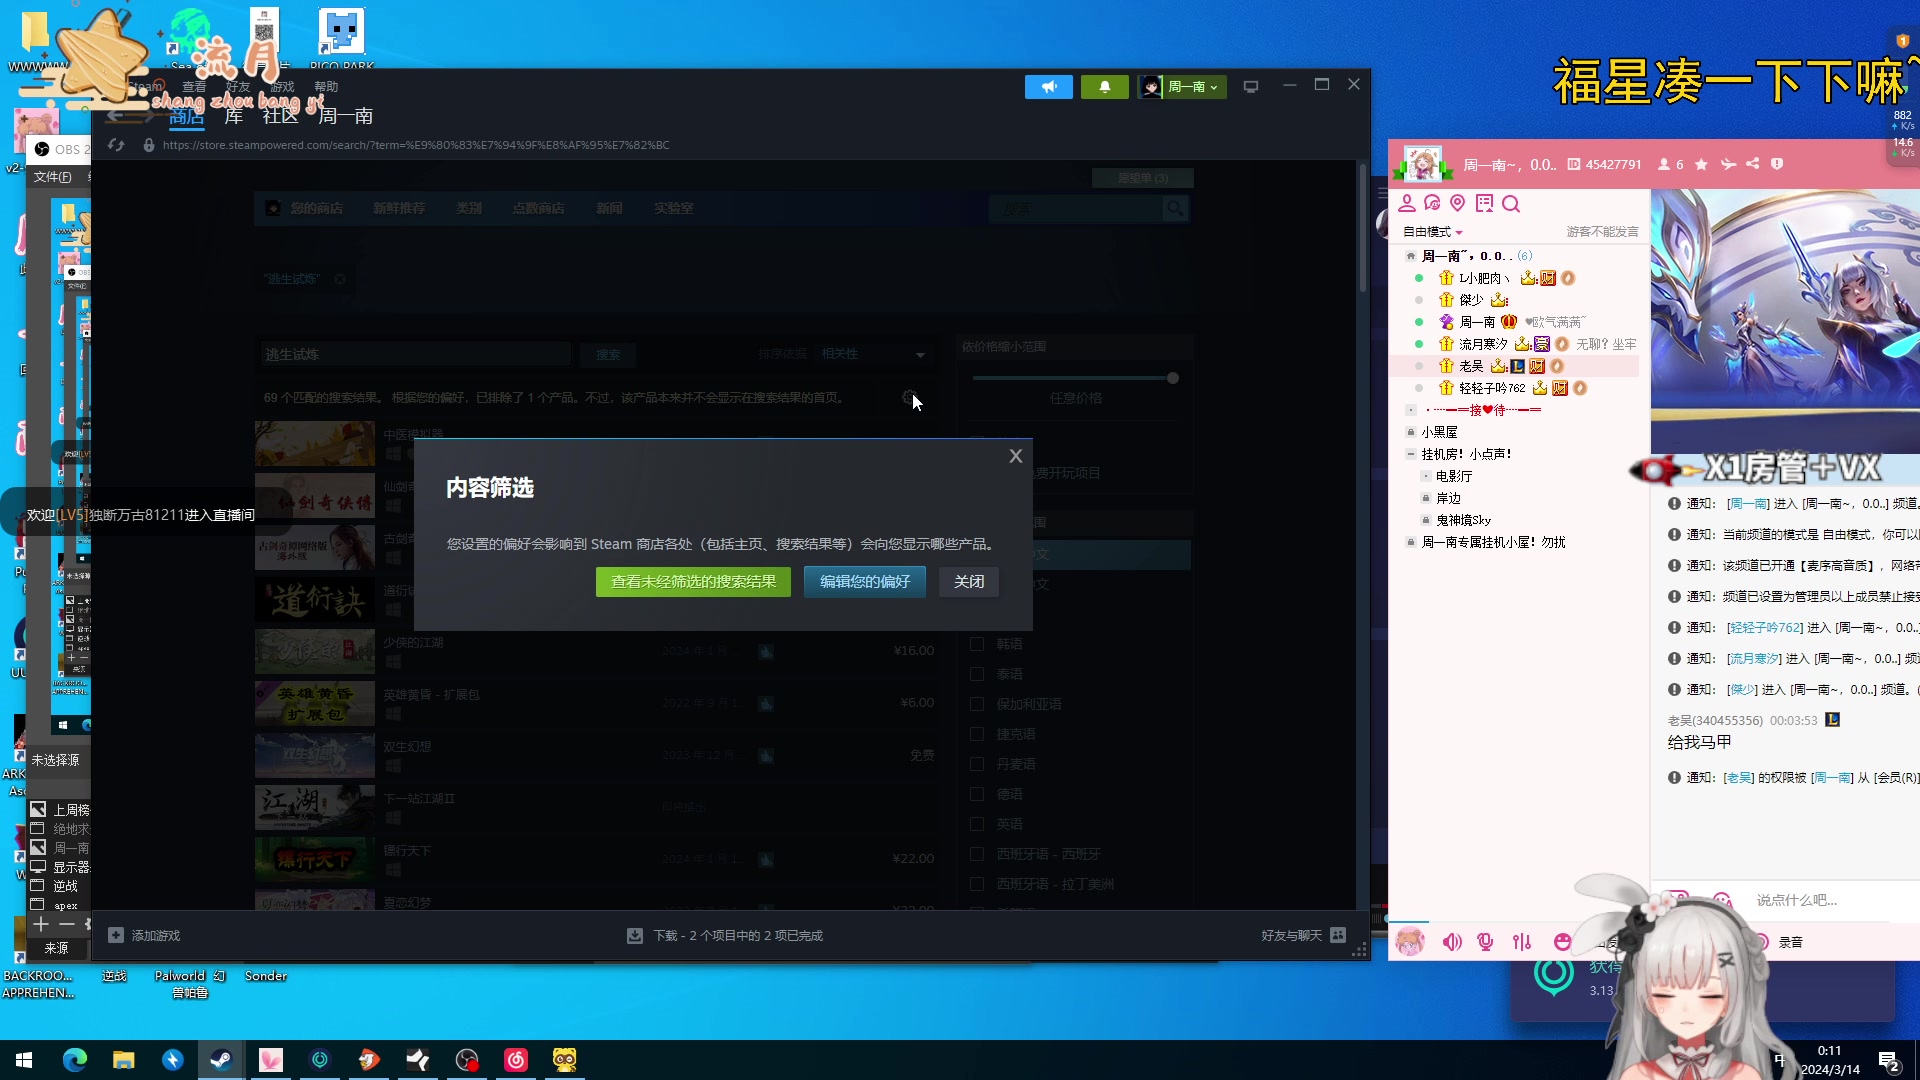The width and height of the screenshot is (1920, 1080).
Task: Click OBS add source plus button
Action: tap(41, 924)
